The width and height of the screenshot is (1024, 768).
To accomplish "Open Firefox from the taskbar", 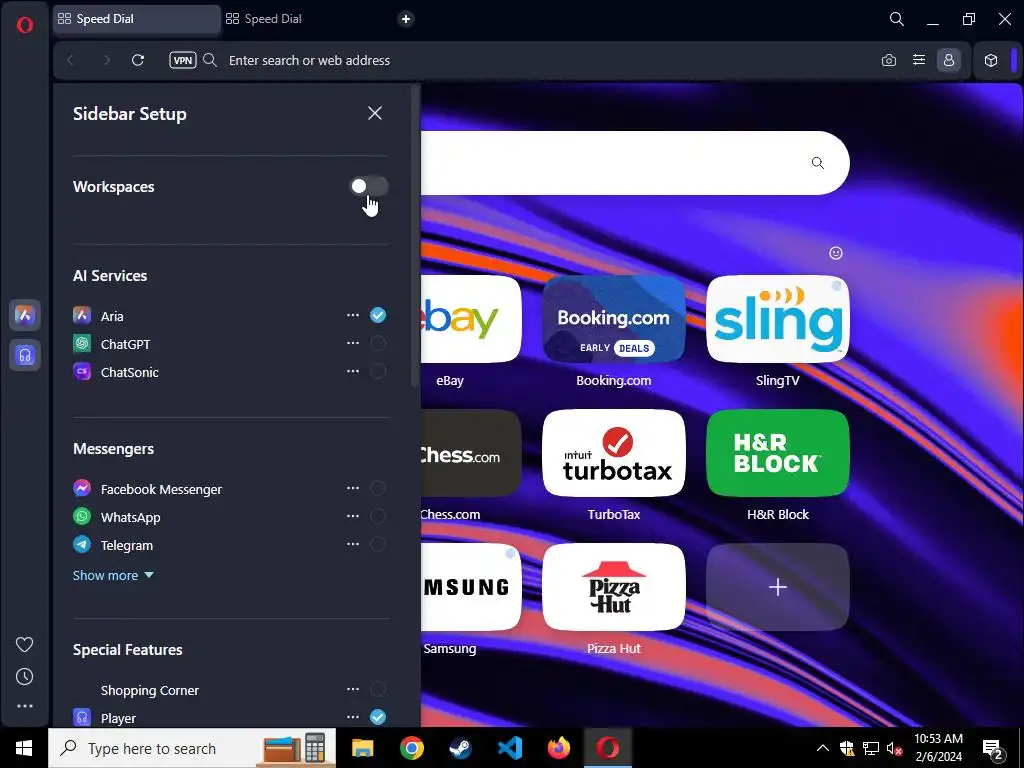I will pos(559,748).
